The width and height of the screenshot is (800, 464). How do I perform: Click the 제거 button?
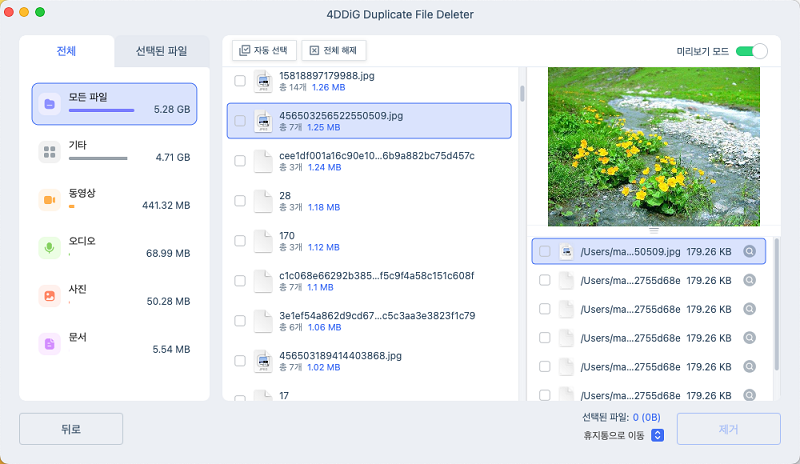coord(729,429)
